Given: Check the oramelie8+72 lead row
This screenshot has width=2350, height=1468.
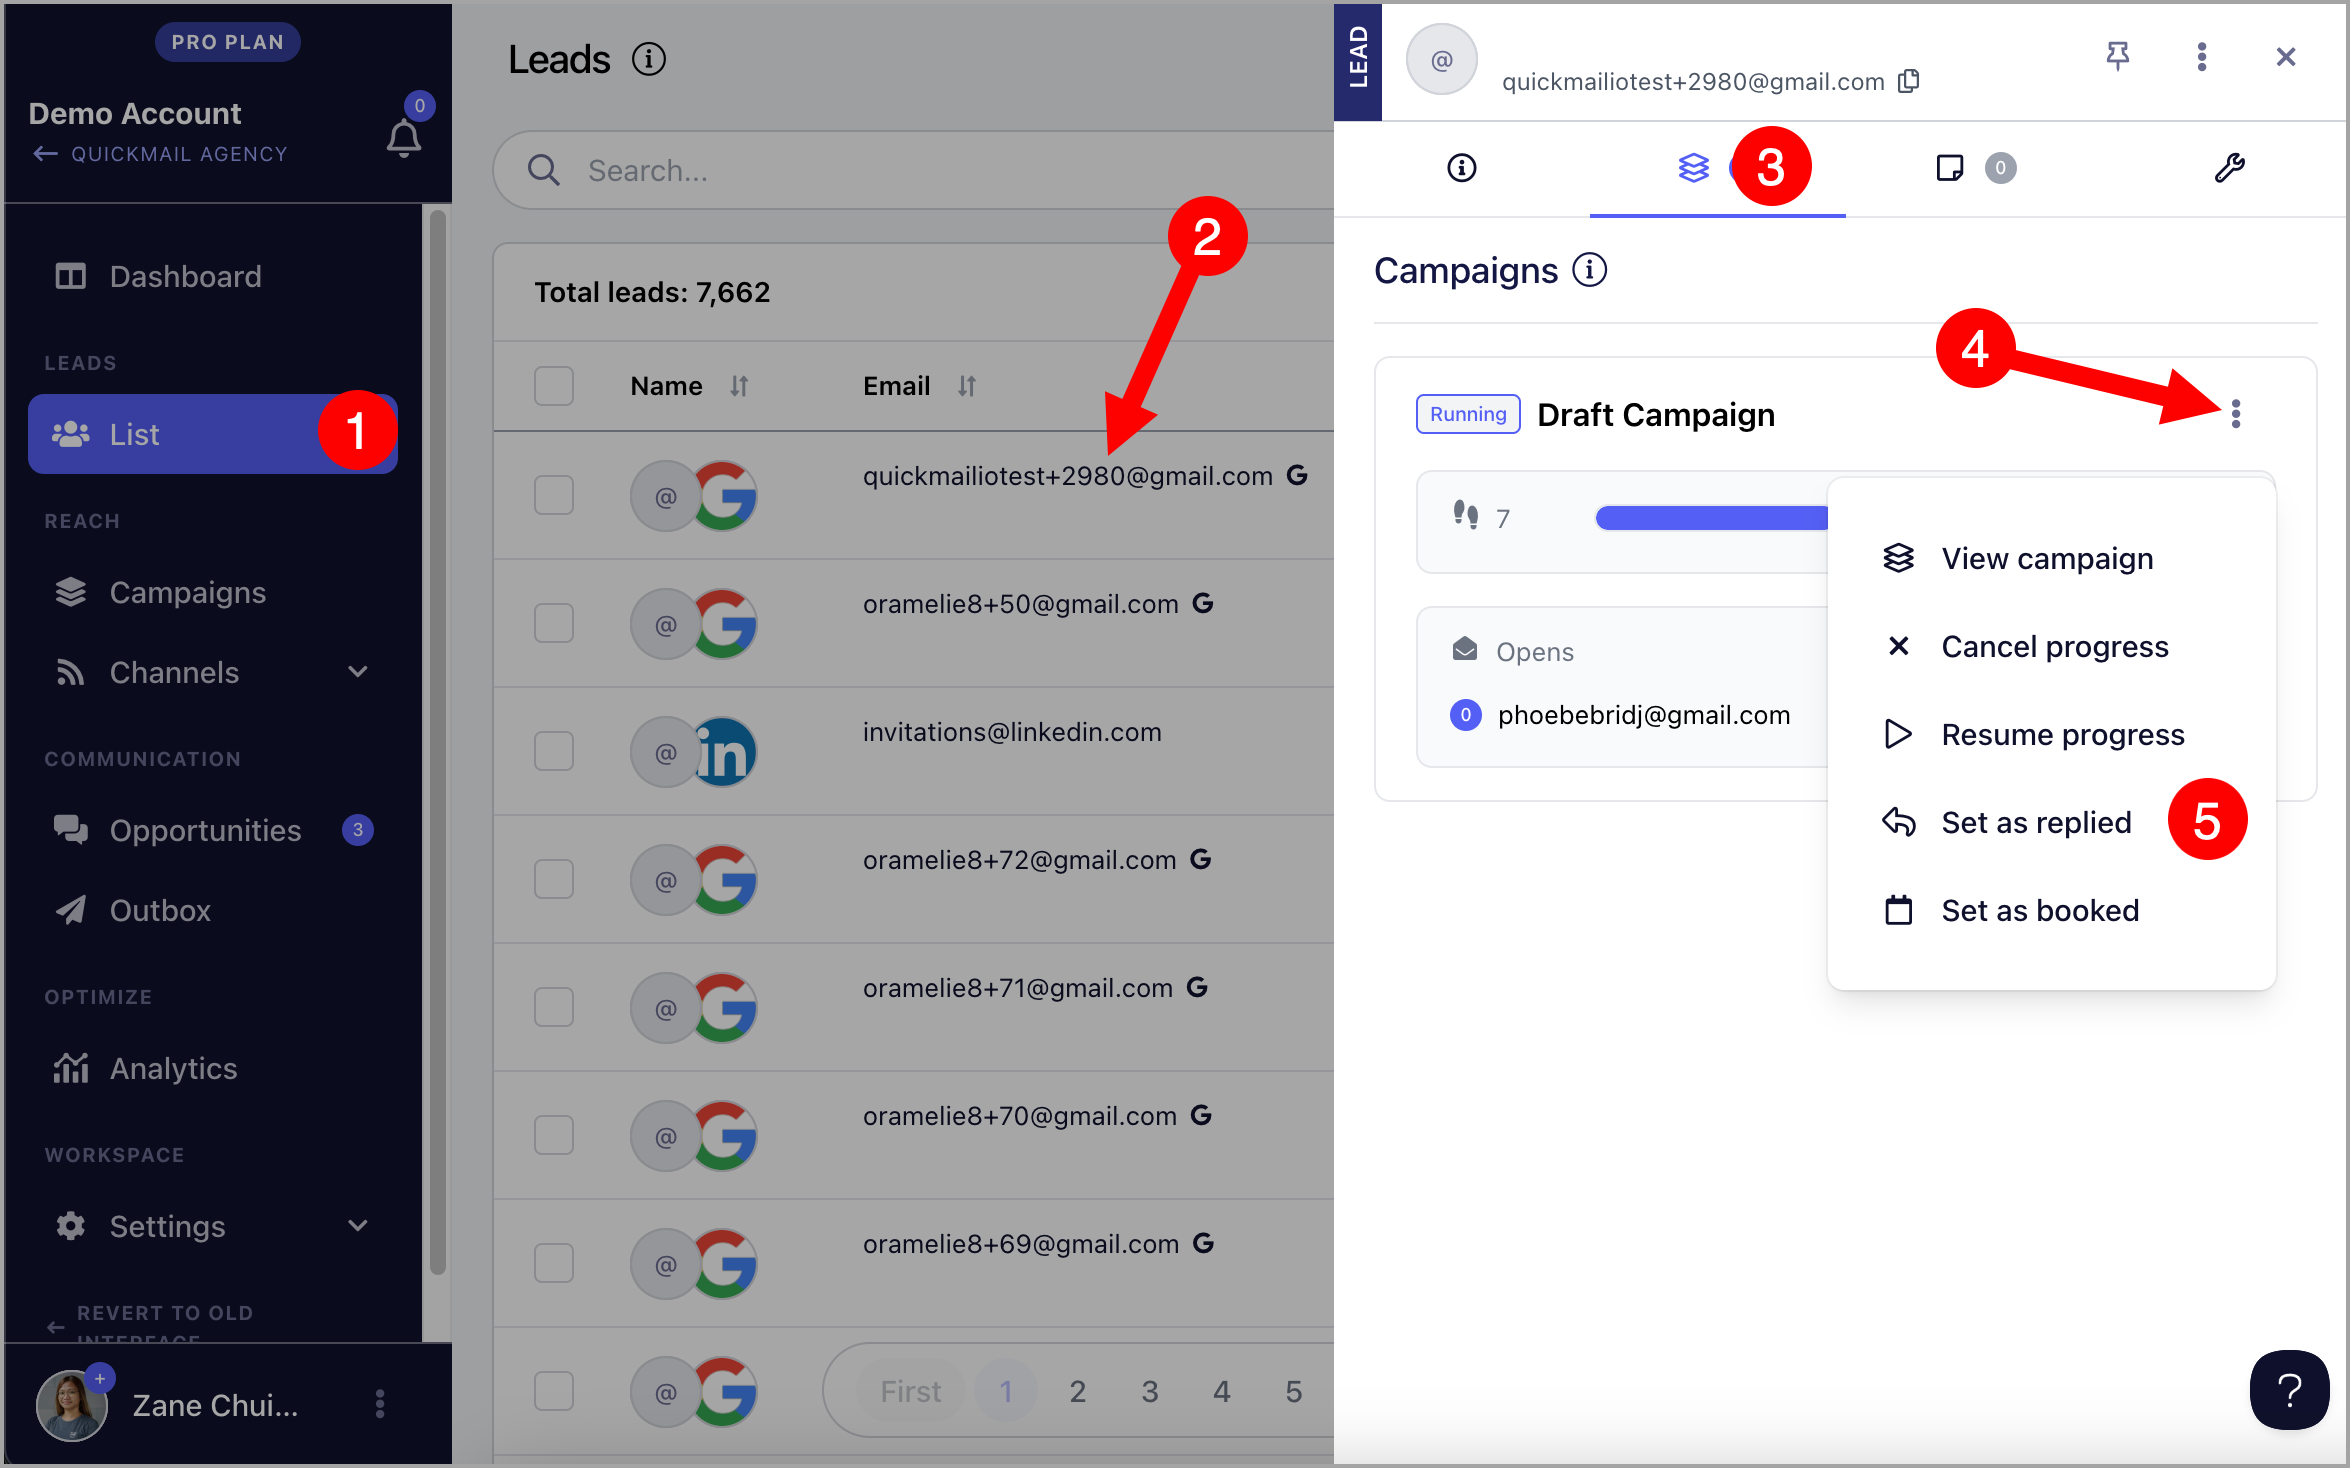Looking at the screenshot, I should pos(554,879).
